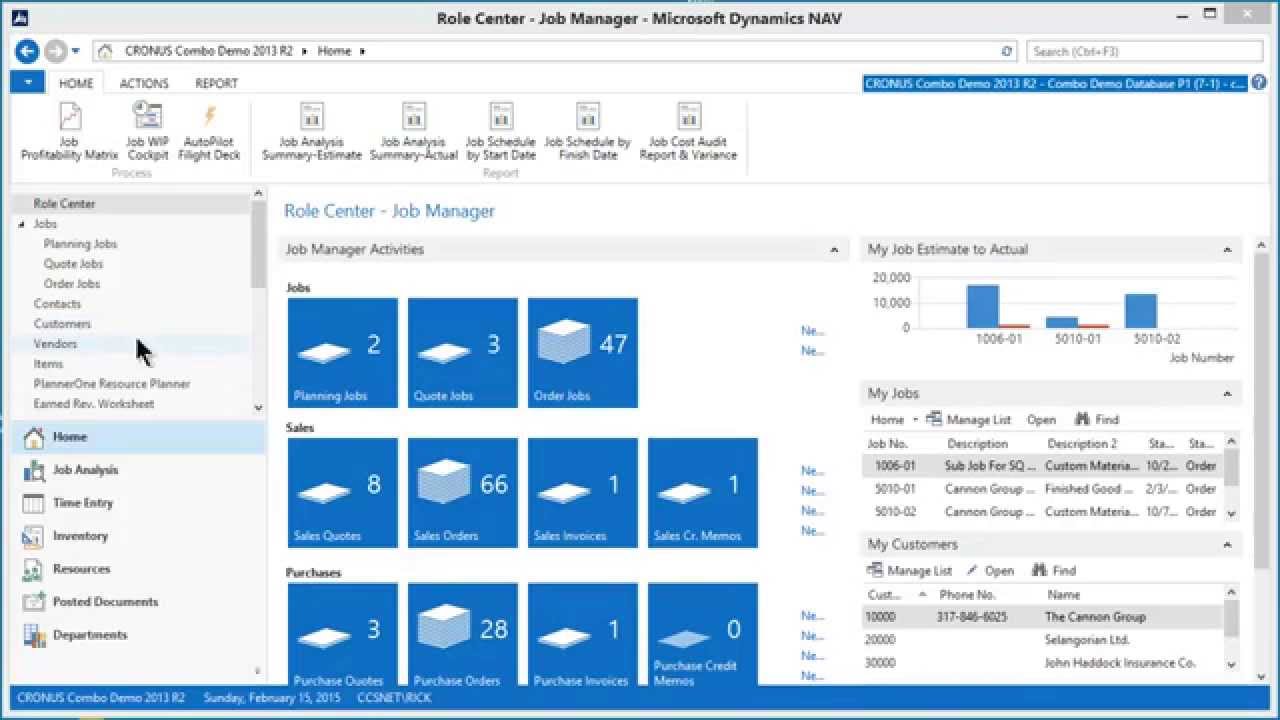Sort My Jobs by Job No. column
This screenshot has height=720, width=1280.
tap(887, 444)
